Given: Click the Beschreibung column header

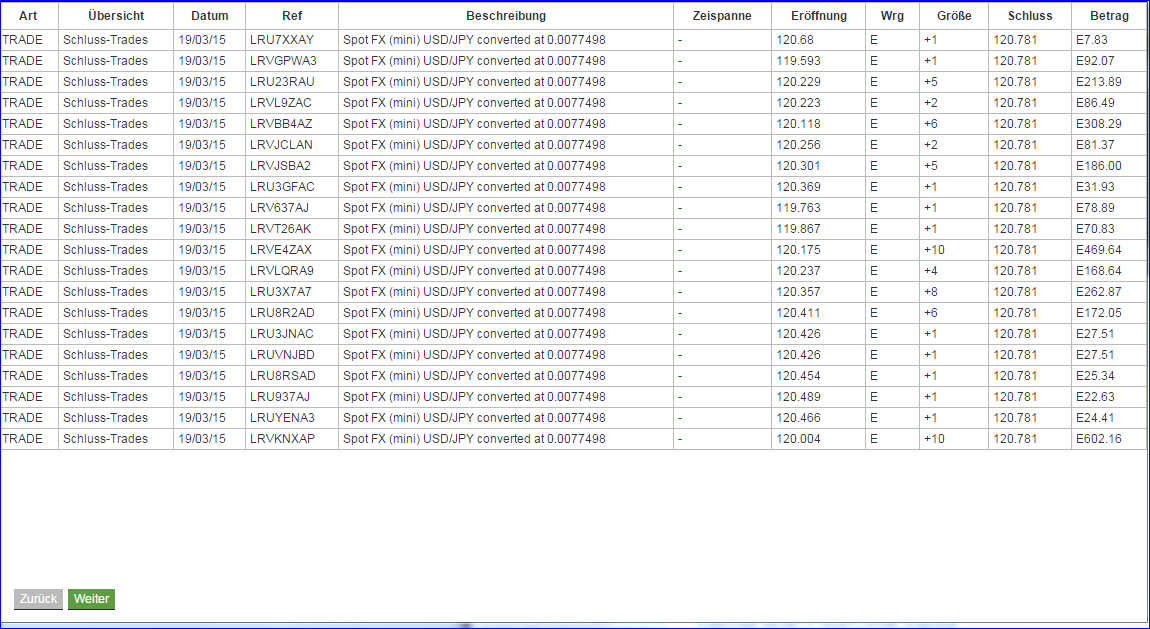Looking at the screenshot, I should point(505,15).
